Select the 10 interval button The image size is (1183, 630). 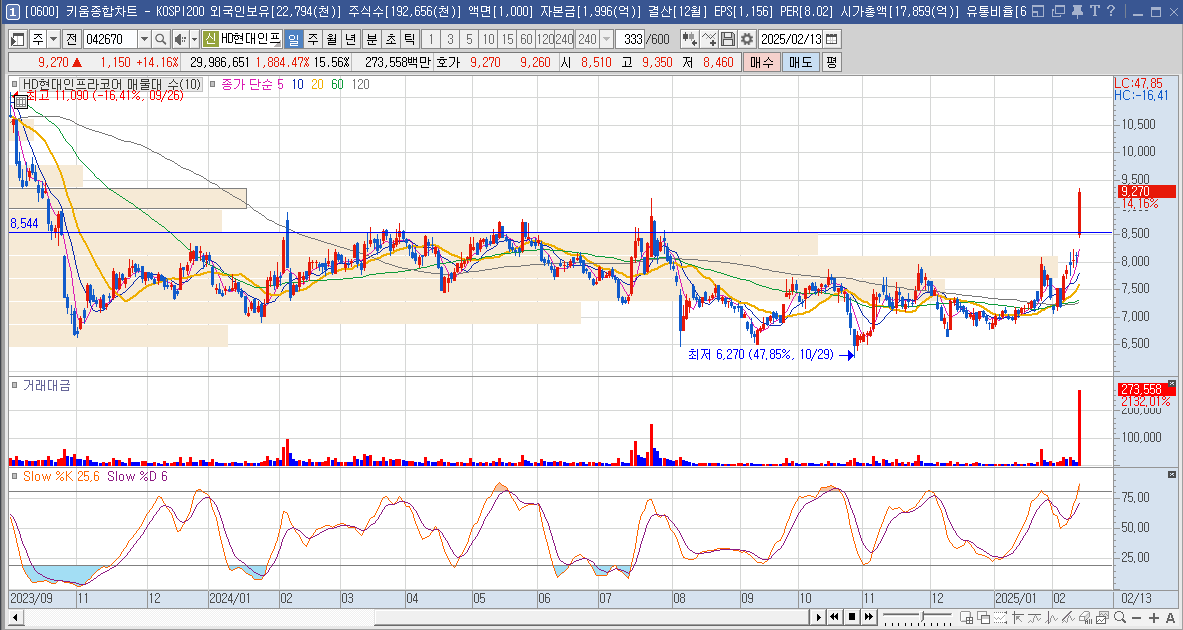tap(489, 39)
